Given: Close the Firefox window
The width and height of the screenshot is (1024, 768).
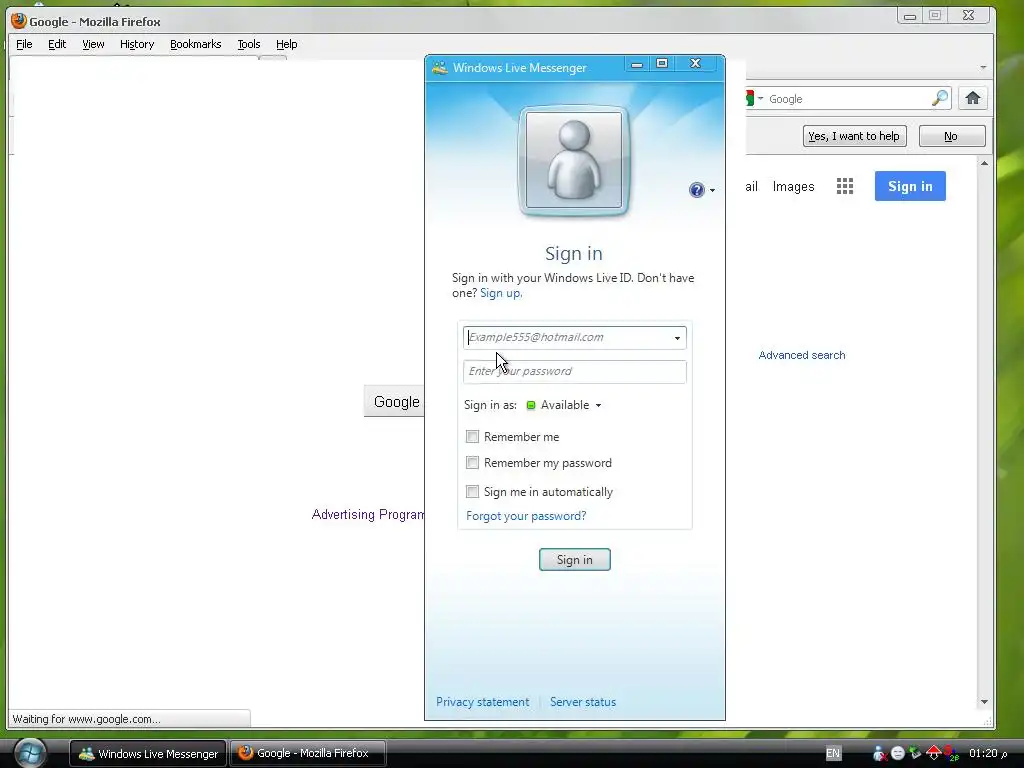Looking at the screenshot, I should click(969, 16).
